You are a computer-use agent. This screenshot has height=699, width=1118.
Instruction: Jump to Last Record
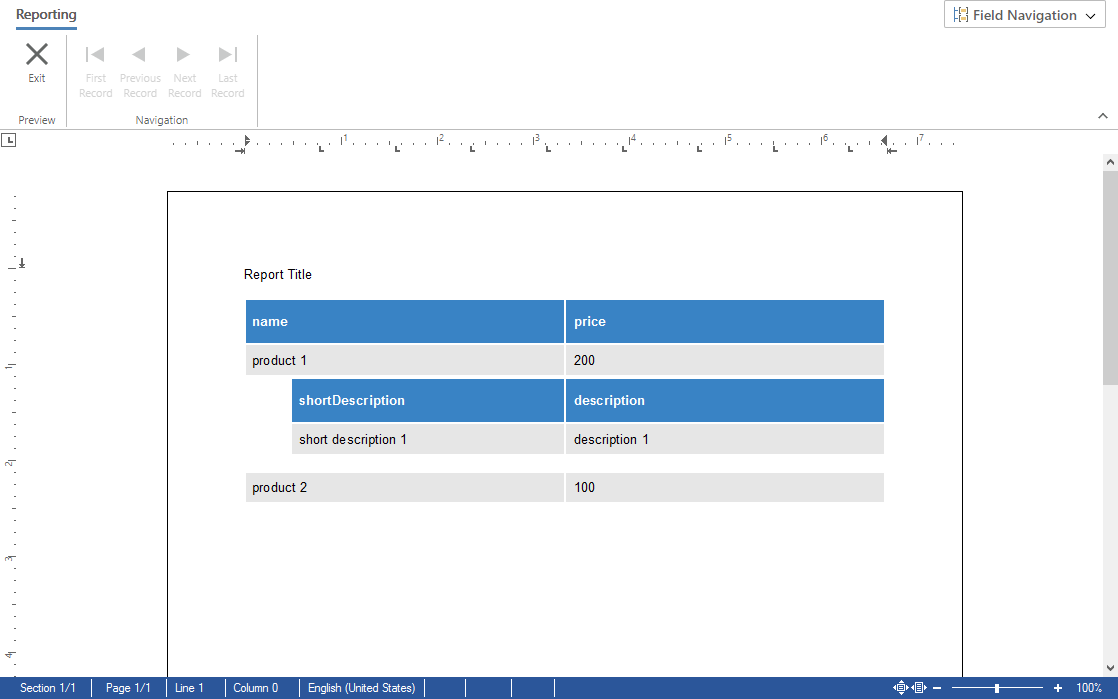coord(227,72)
